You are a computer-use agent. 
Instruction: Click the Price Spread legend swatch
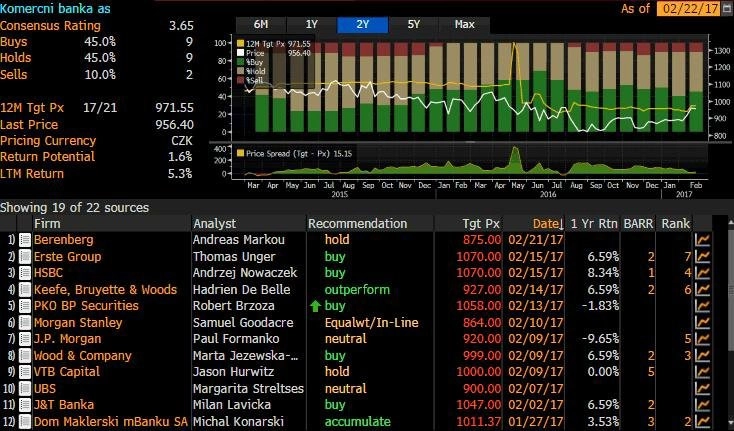(x=241, y=153)
